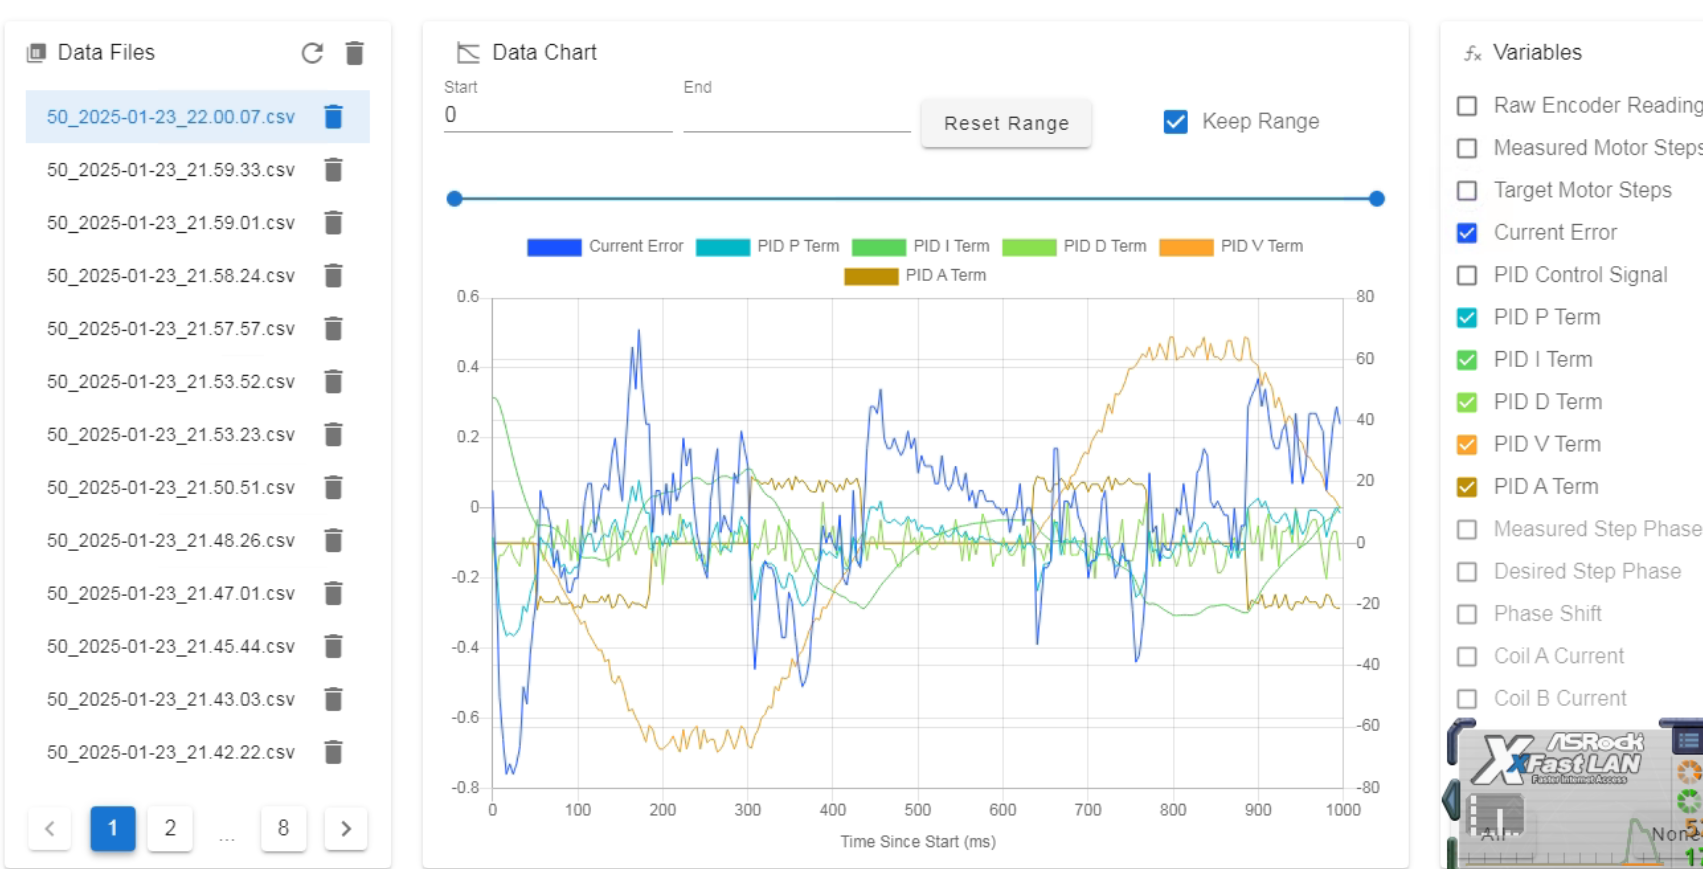This screenshot has height=869, width=1703.
Task: Uncheck the Current Error variable
Action: point(1467,233)
